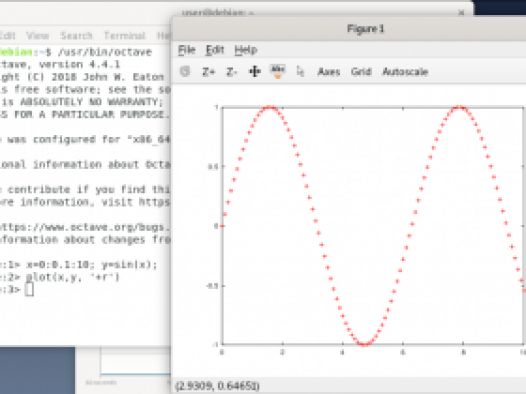Image resolution: width=526 pixels, height=394 pixels.
Task: Open the terminal View menu
Action: tap(38, 36)
